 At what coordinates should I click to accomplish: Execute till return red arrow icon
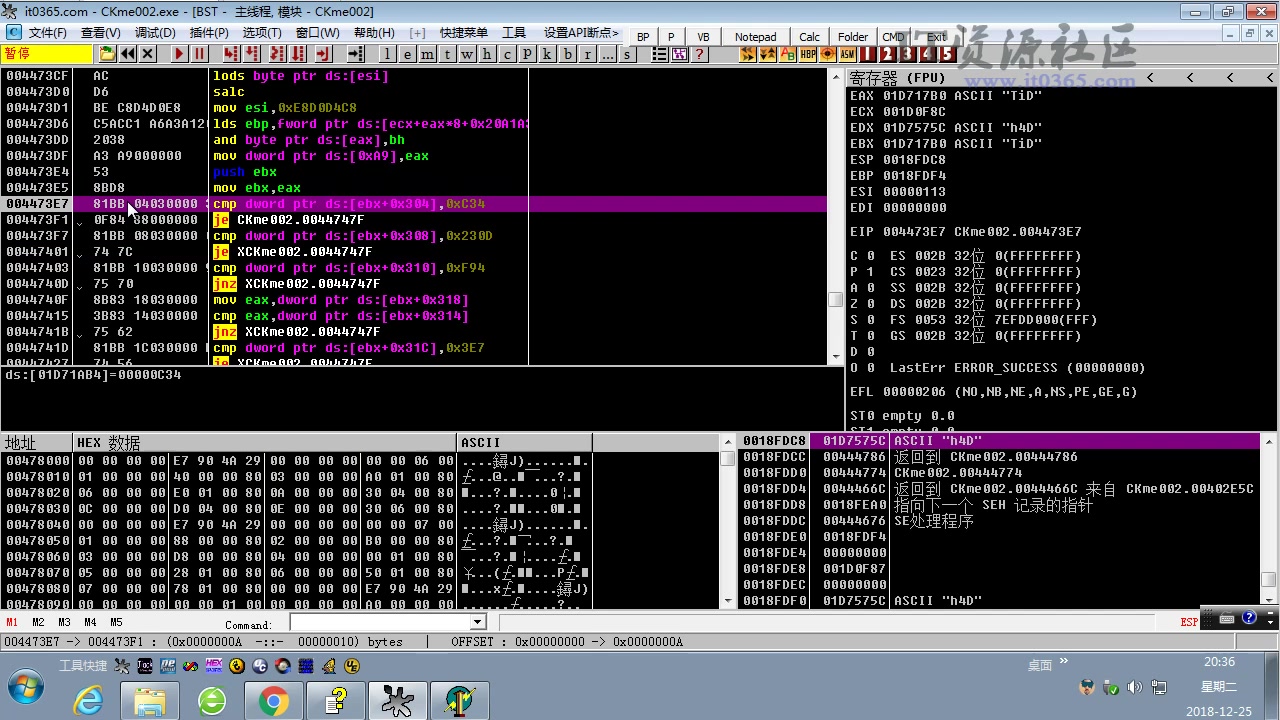tap(322, 54)
